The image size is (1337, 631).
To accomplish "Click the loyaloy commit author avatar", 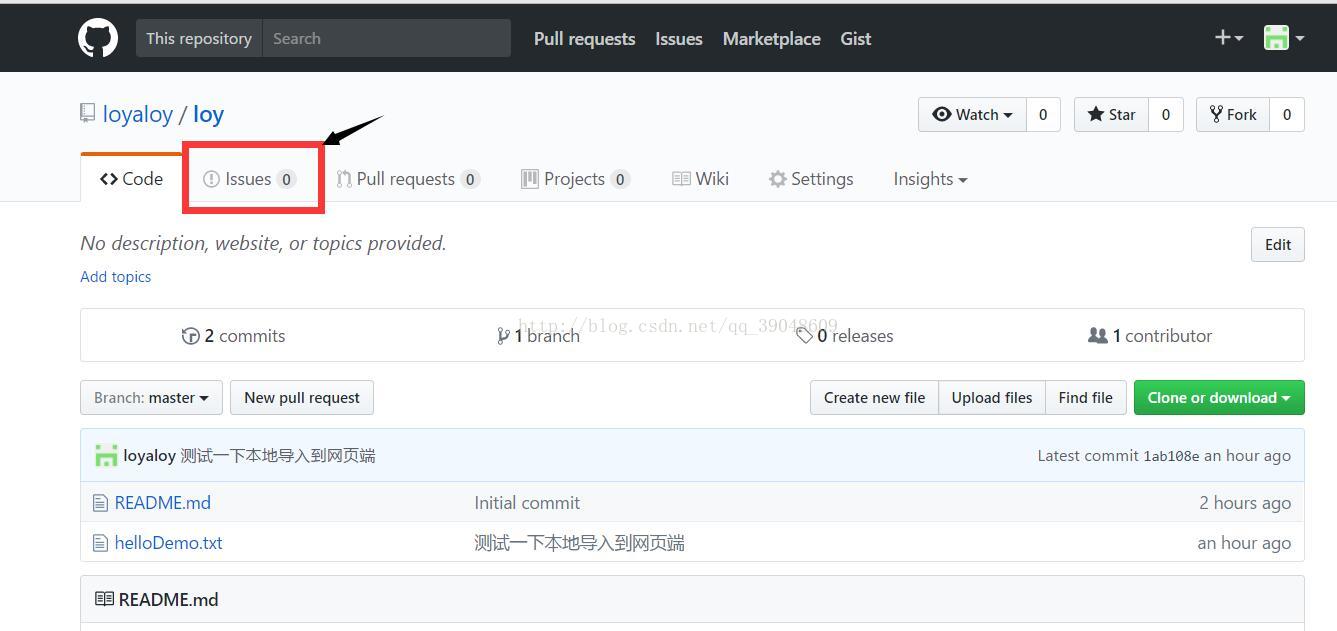I will (x=106, y=456).
